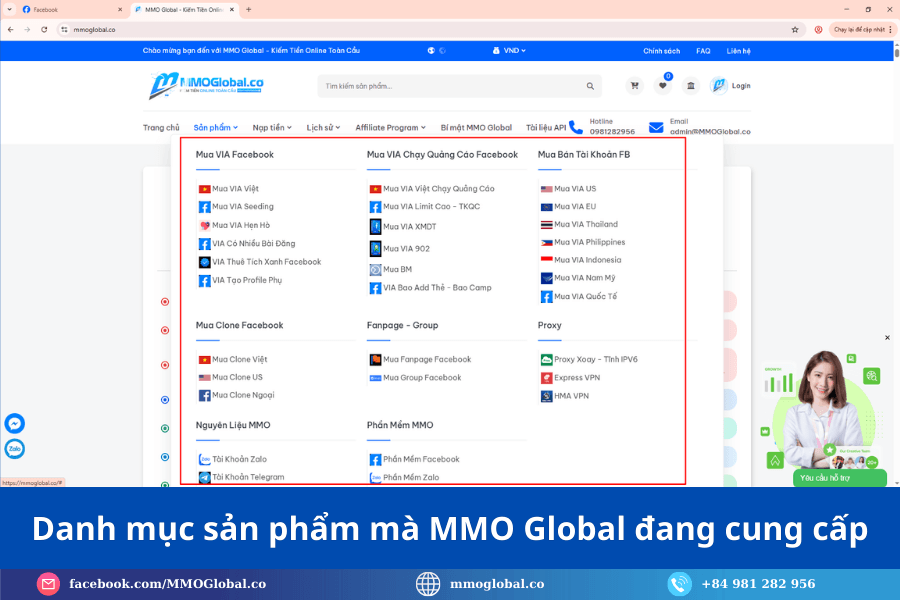The width and height of the screenshot is (900, 600).
Task: Open the shopping cart icon
Action: [634, 86]
